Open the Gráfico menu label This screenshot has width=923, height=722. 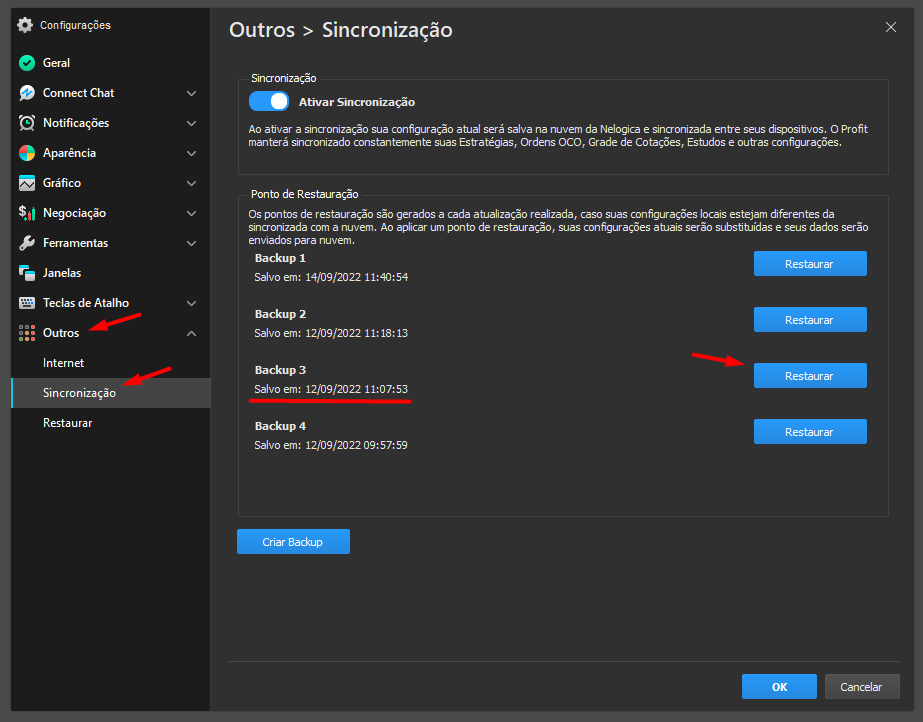62,183
